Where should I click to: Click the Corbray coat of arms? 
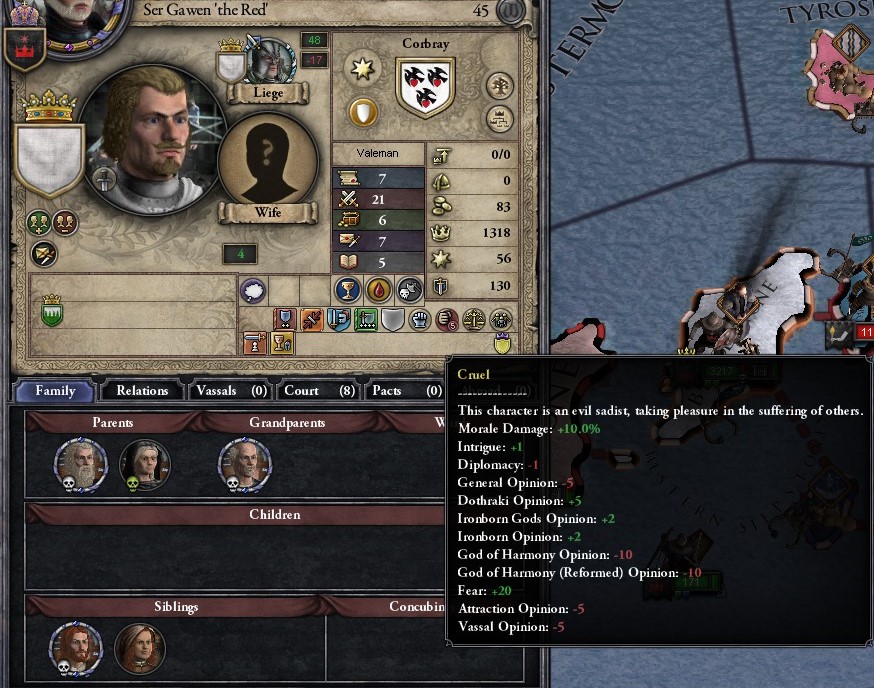pos(425,88)
